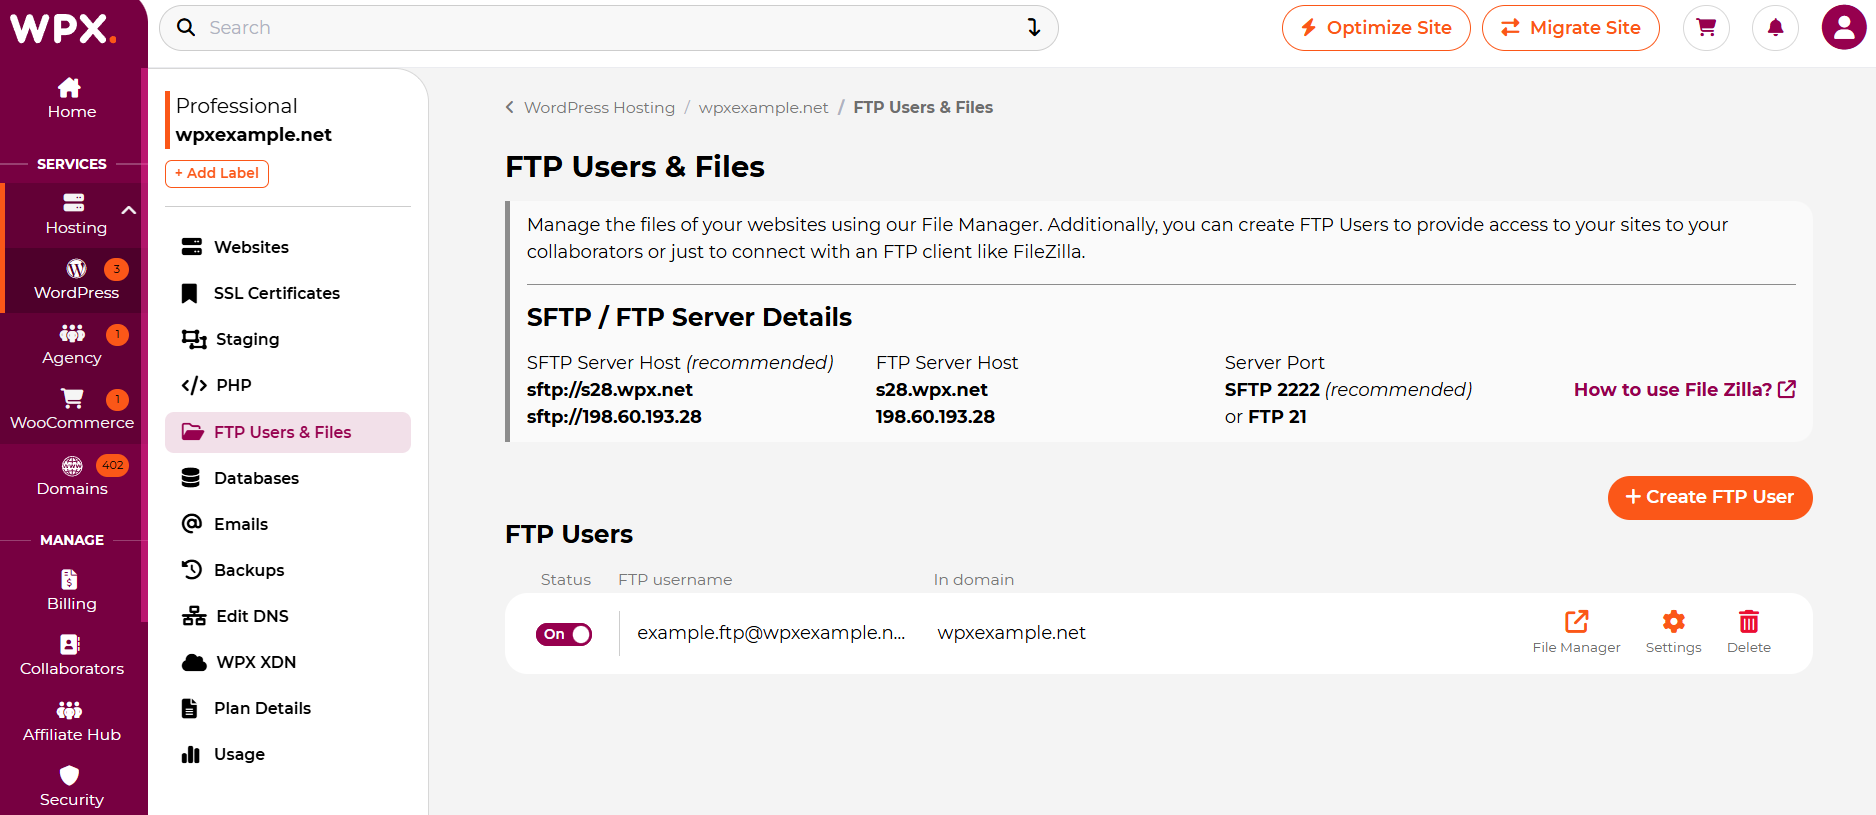1876x815 pixels.
Task: Open Databases menu item
Action: [288, 478]
